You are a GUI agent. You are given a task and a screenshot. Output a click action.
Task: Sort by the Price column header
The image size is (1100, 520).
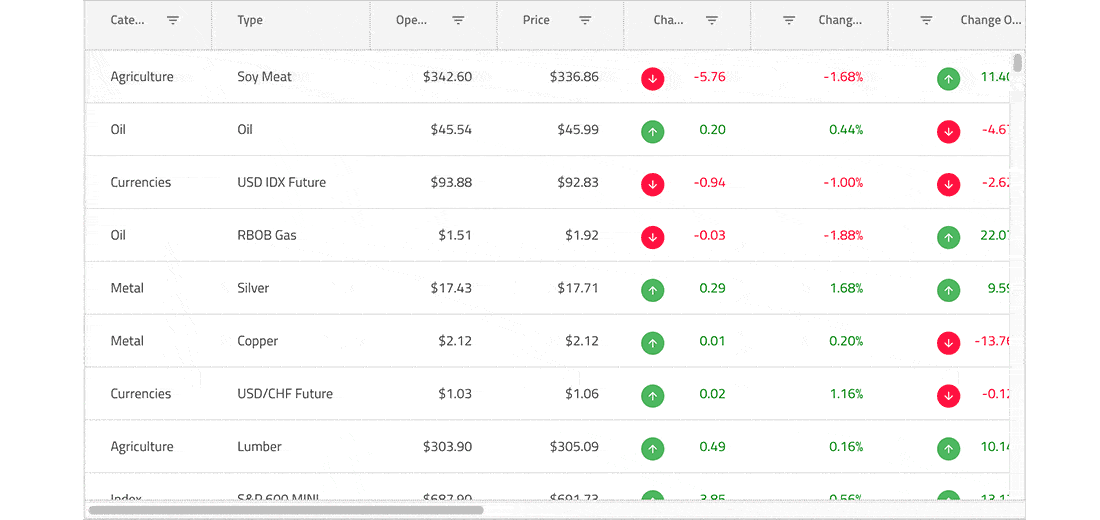536,20
